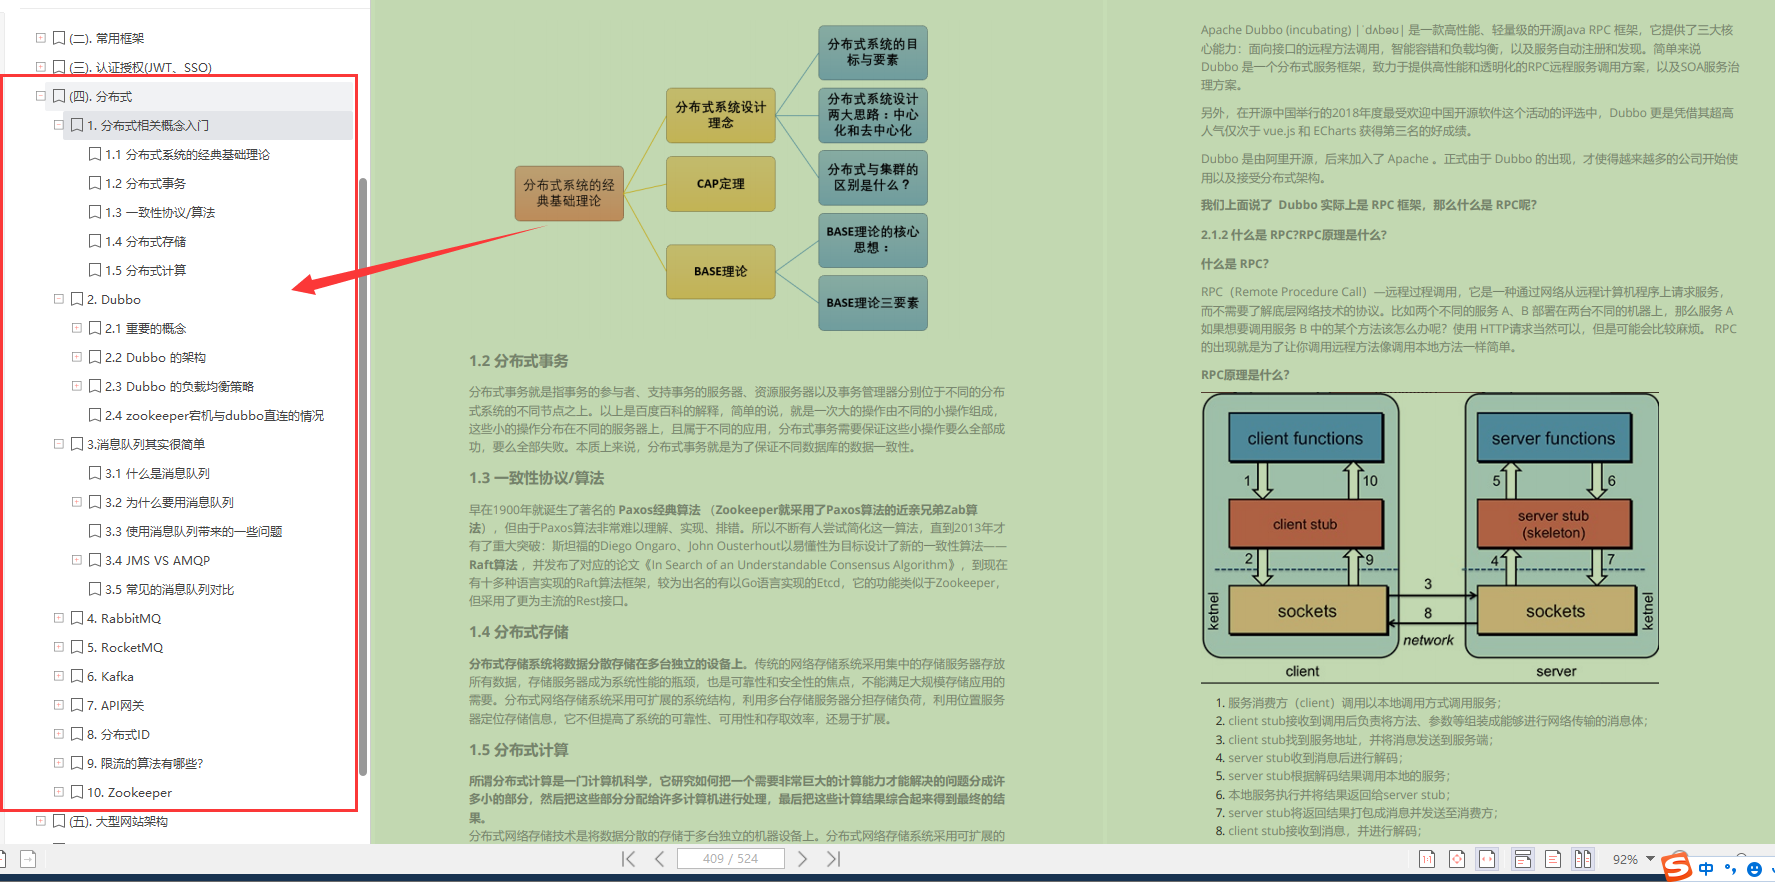Open bookmark 6. Kafka
Screen dimensions: 1775x882
[110, 676]
